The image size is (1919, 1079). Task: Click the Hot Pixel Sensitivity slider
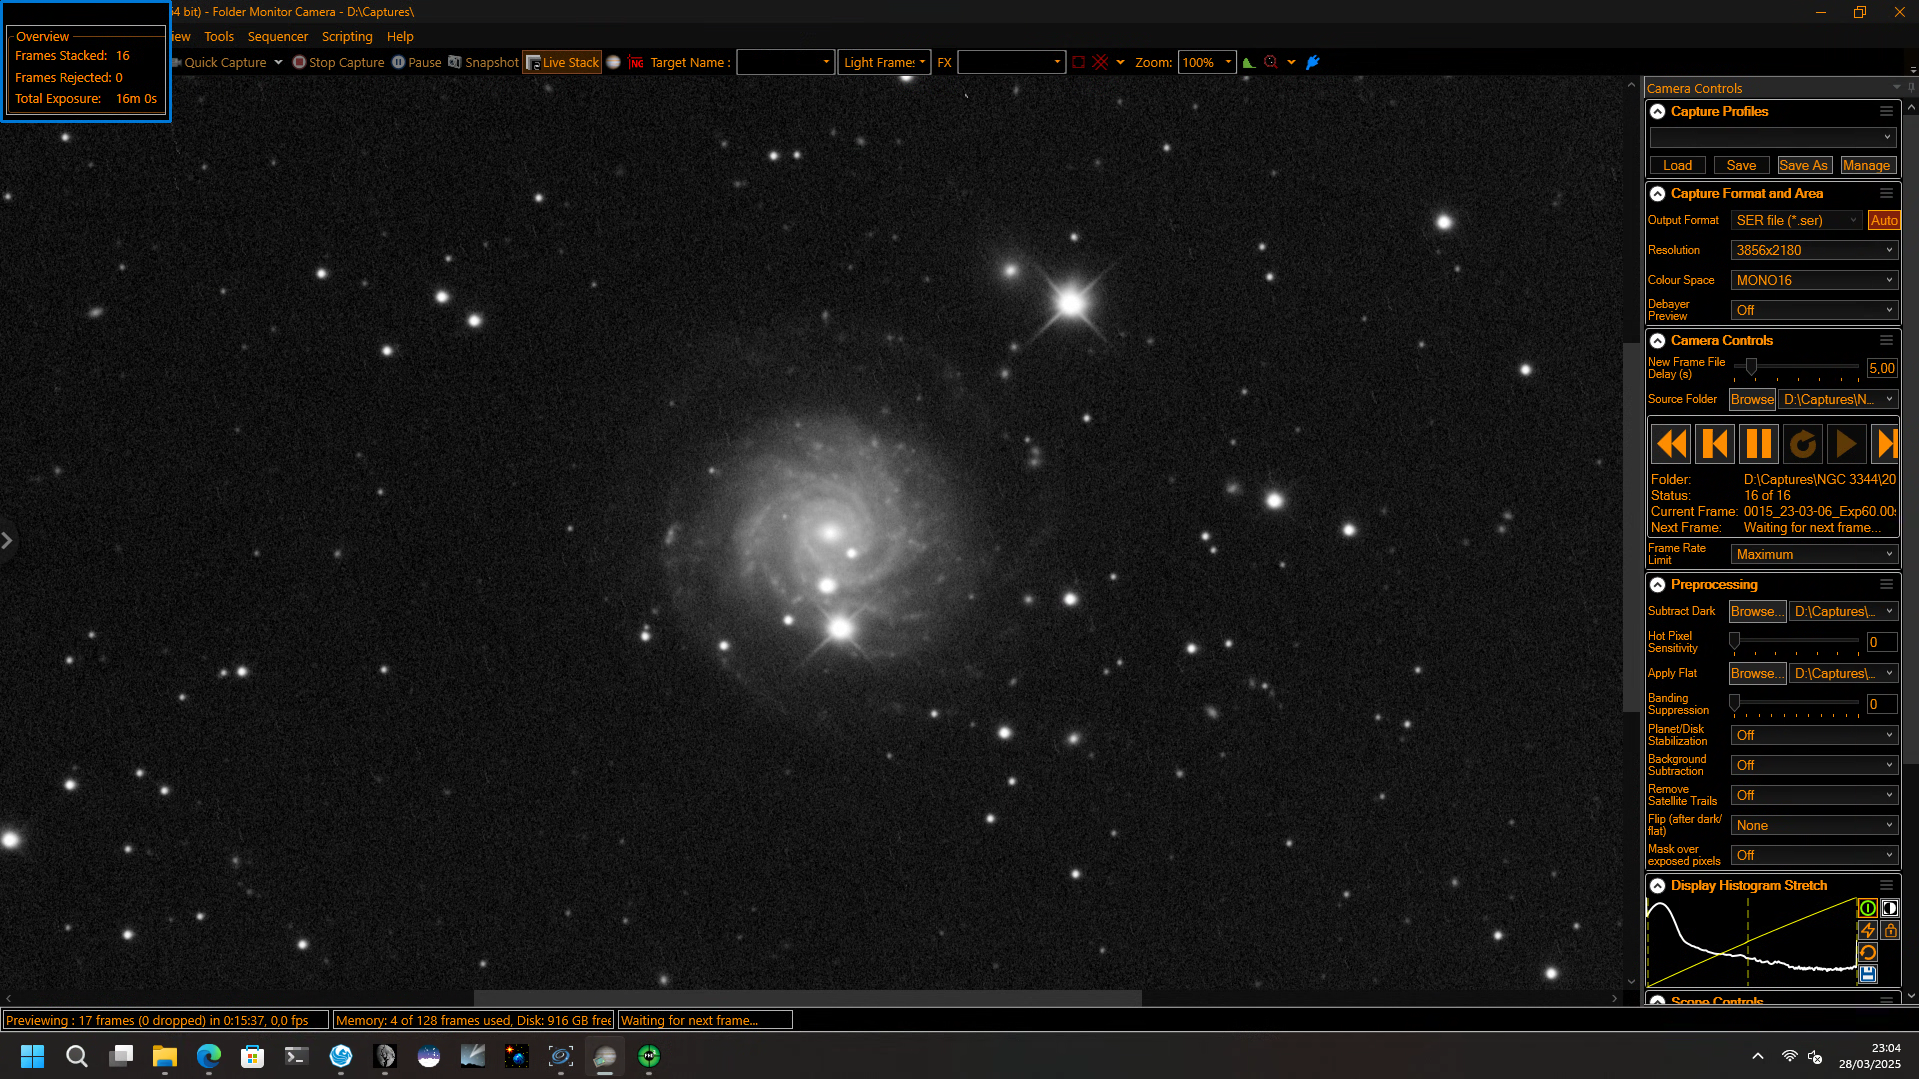click(x=1795, y=641)
